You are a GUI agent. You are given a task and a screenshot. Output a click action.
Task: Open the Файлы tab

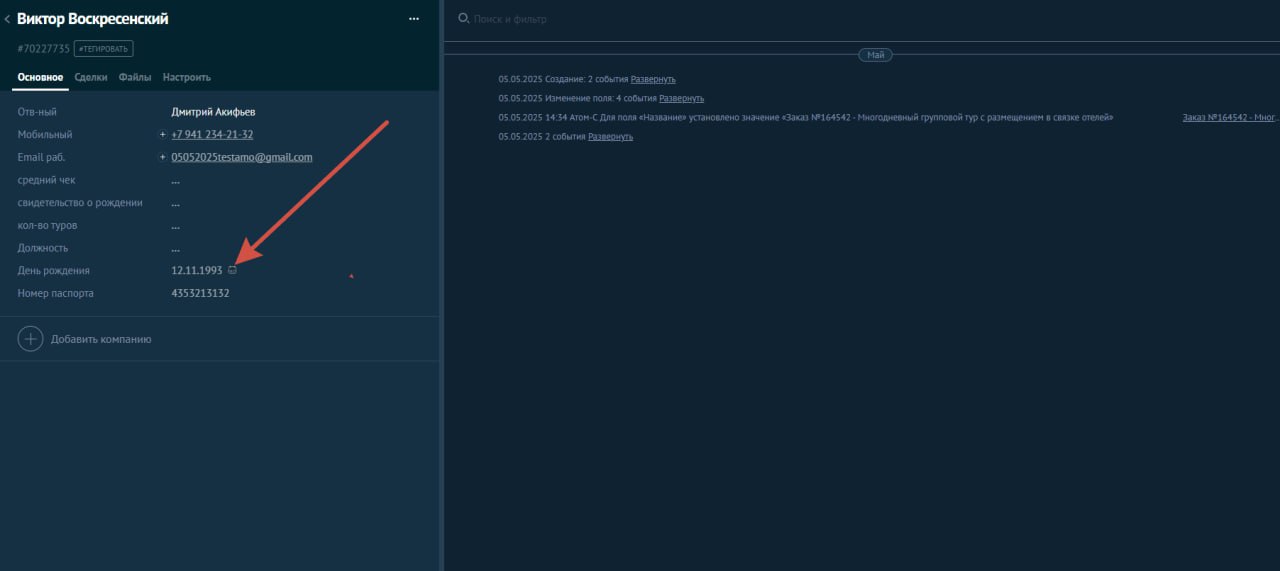click(x=135, y=77)
